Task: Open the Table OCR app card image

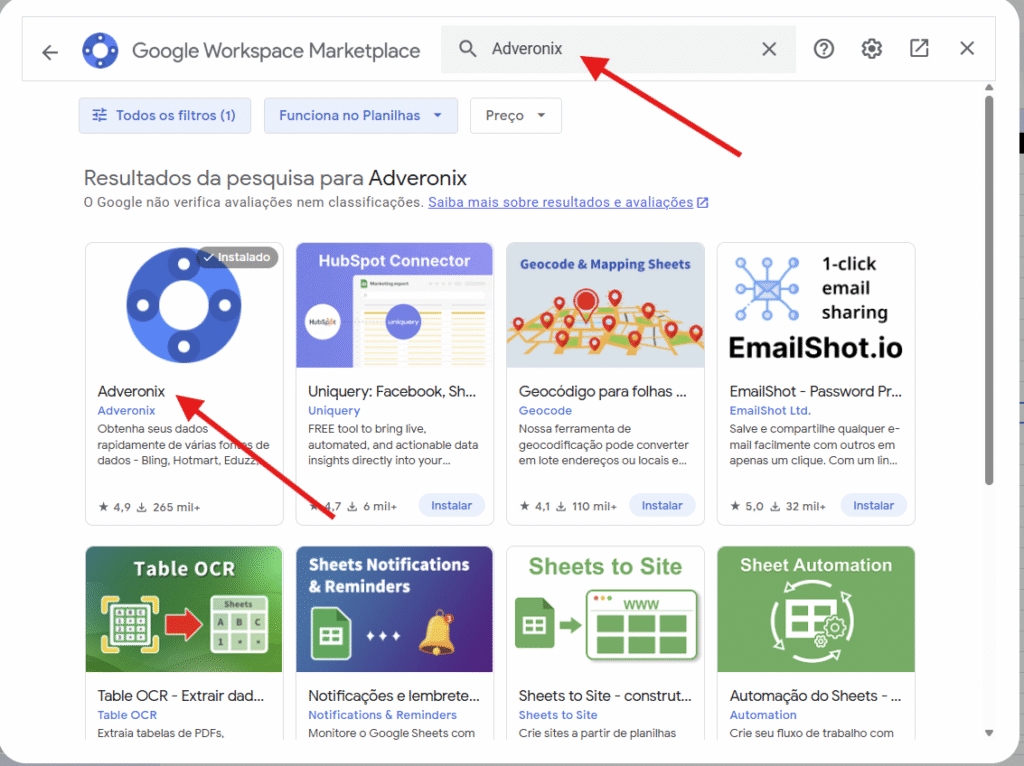Action: (x=184, y=609)
